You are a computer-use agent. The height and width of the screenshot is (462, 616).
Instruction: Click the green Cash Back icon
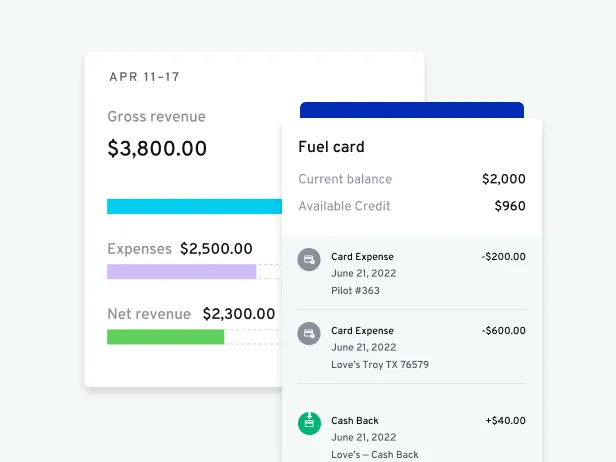(309, 423)
